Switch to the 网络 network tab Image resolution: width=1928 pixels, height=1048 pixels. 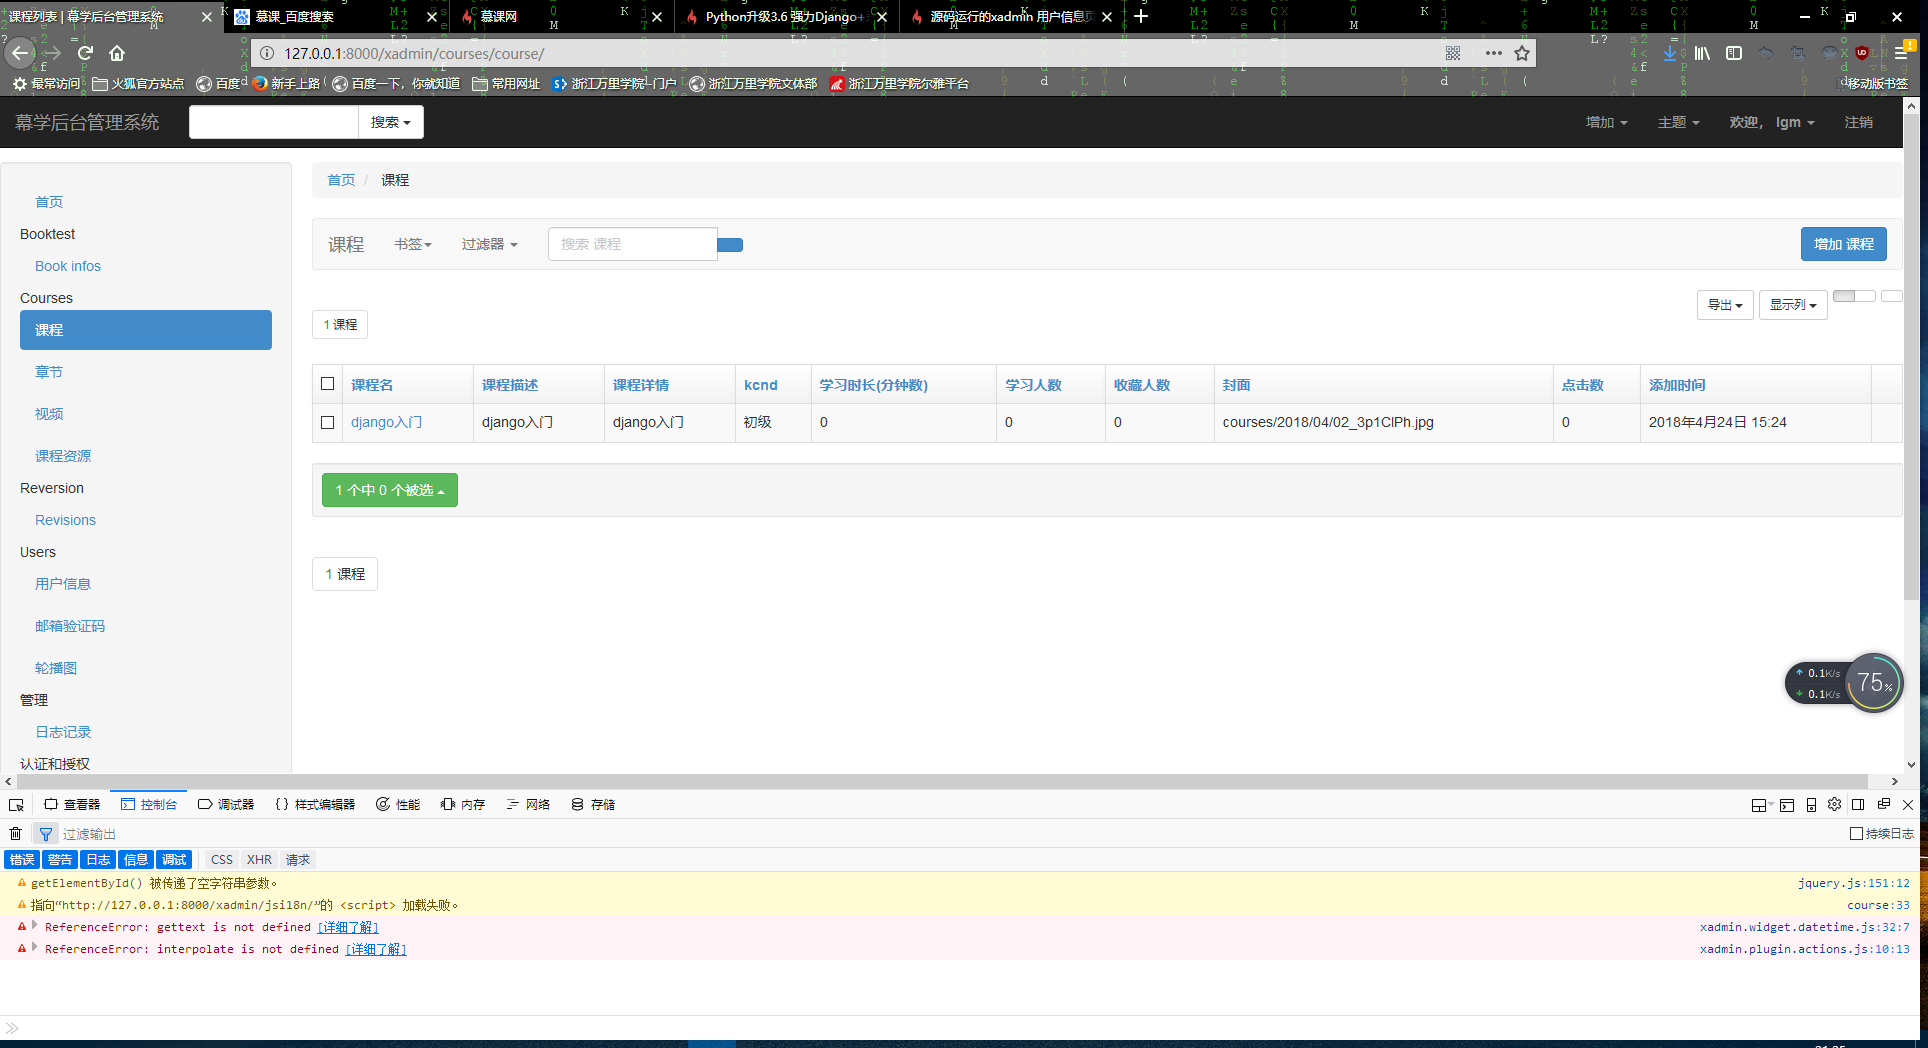pyautogui.click(x=528, y=805)
